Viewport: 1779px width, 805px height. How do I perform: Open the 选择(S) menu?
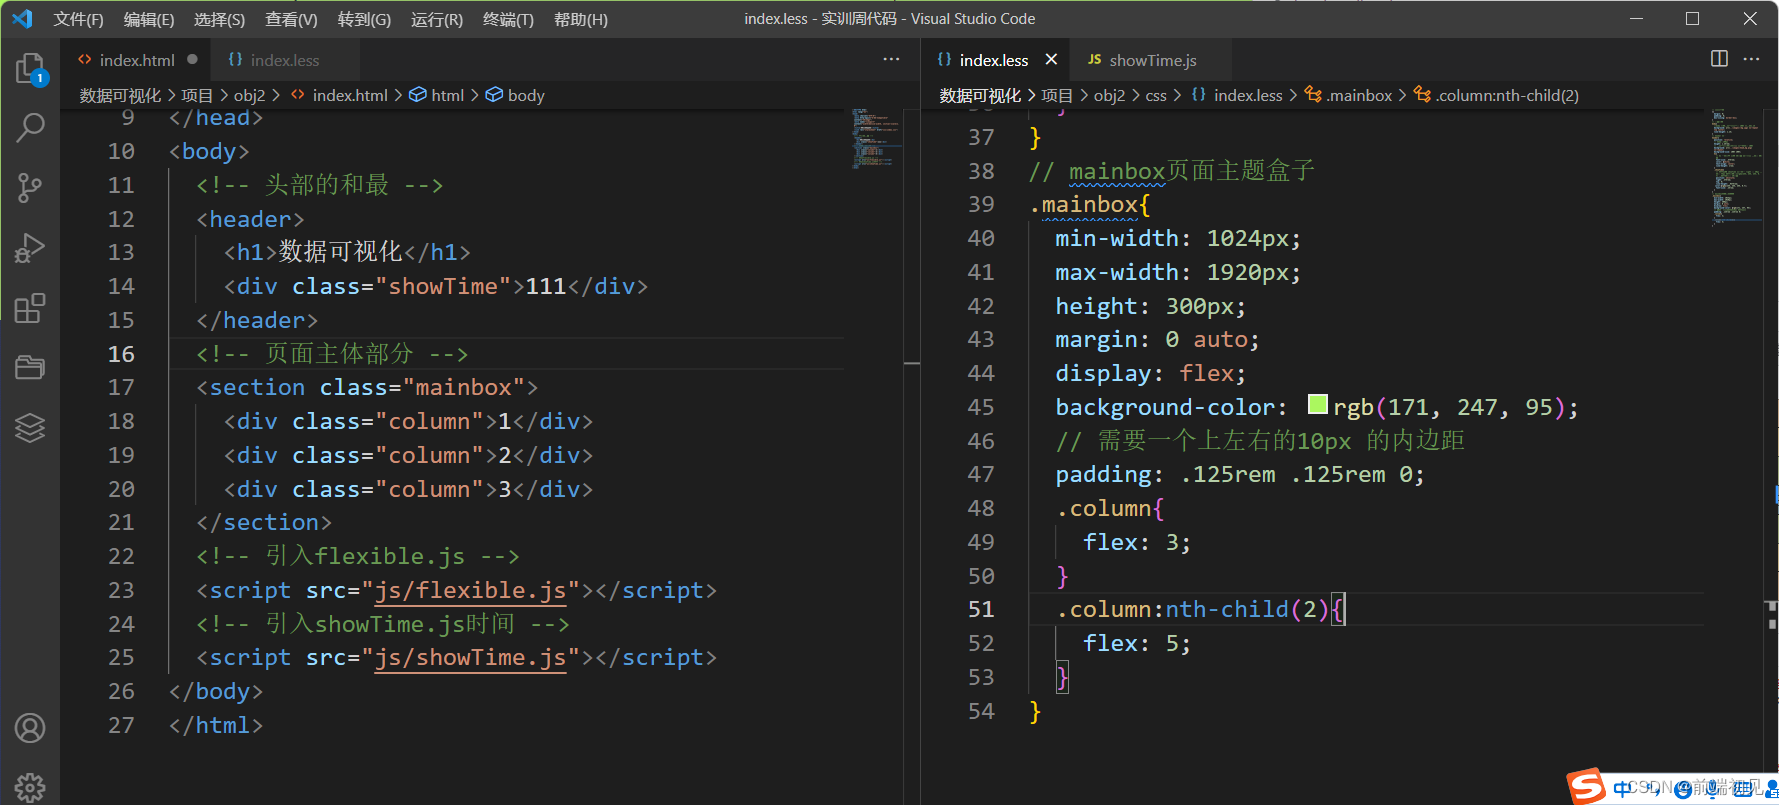219,19
